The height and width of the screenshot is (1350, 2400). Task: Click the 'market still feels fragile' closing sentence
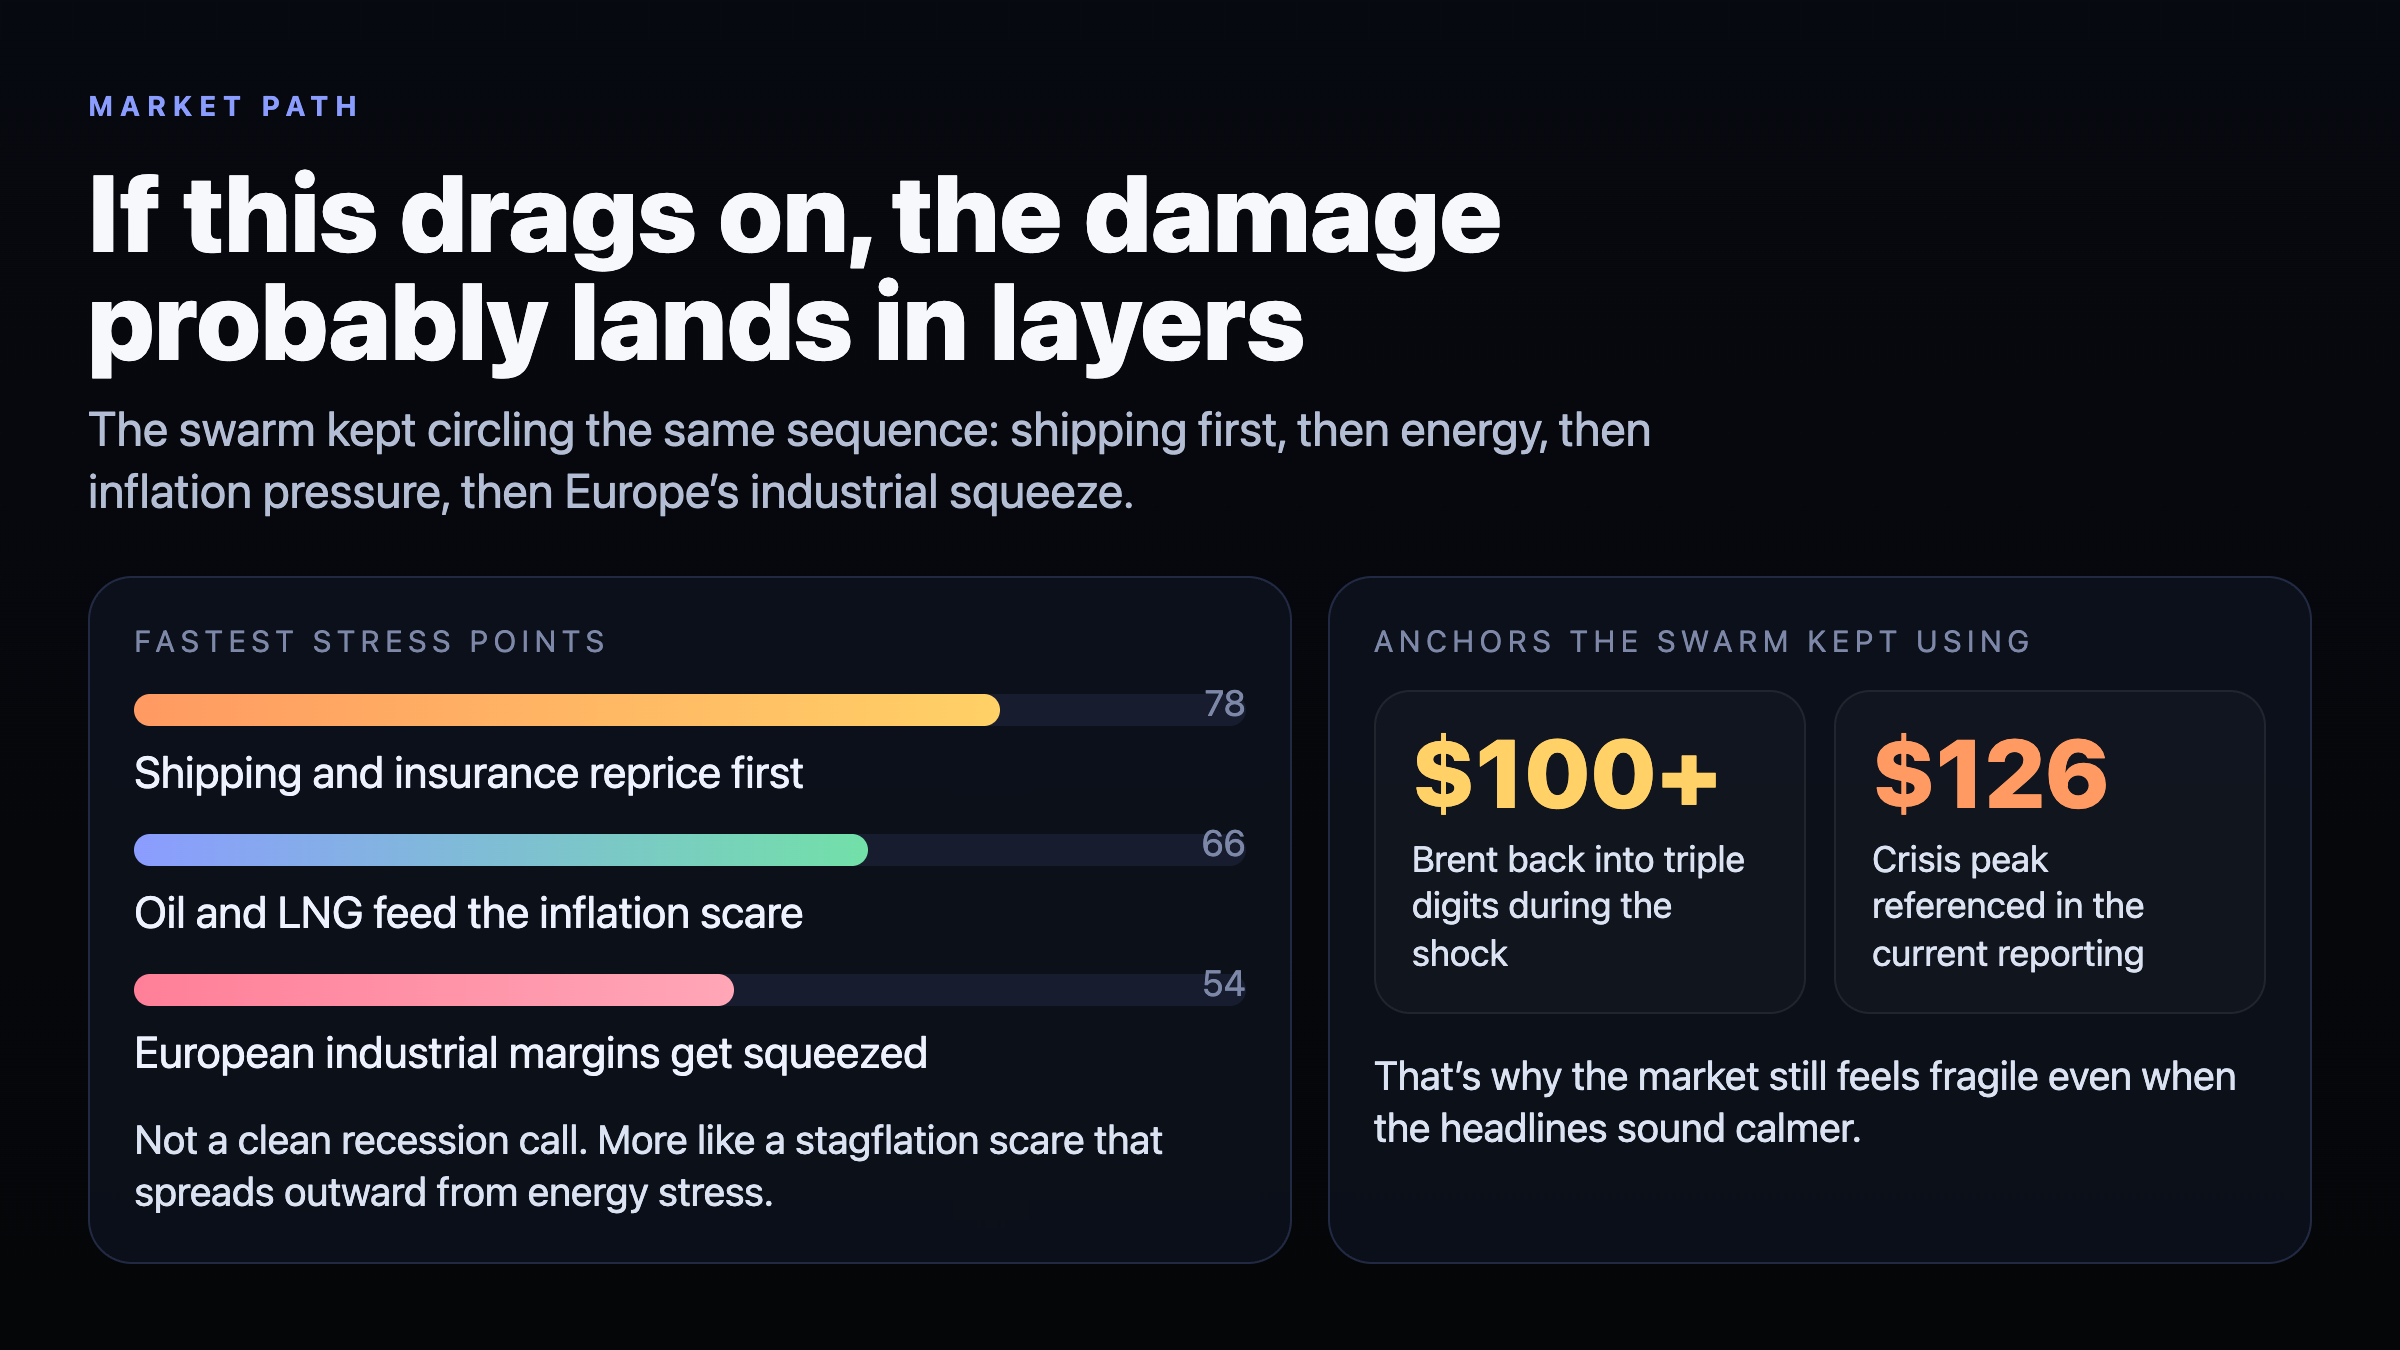(x=1804, y=1102)
